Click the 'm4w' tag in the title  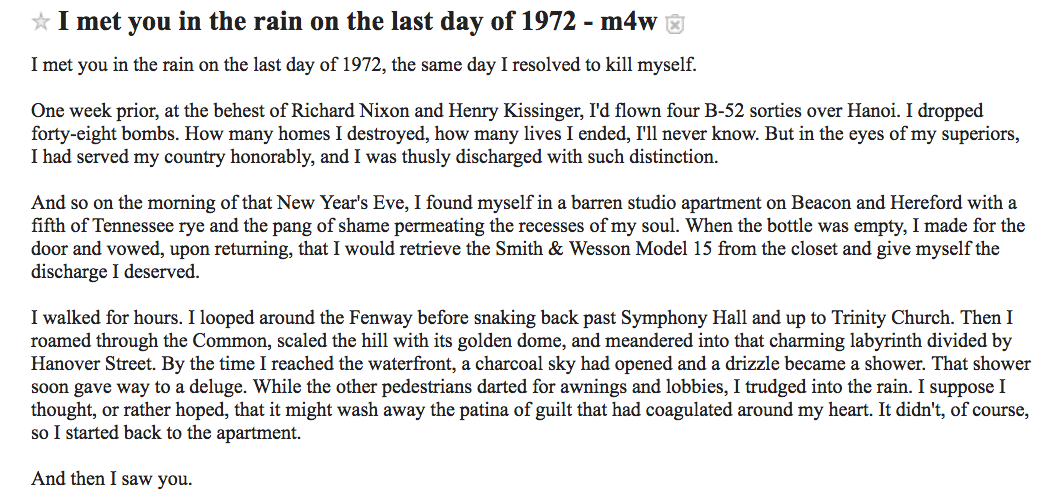(x=628, y=22)
